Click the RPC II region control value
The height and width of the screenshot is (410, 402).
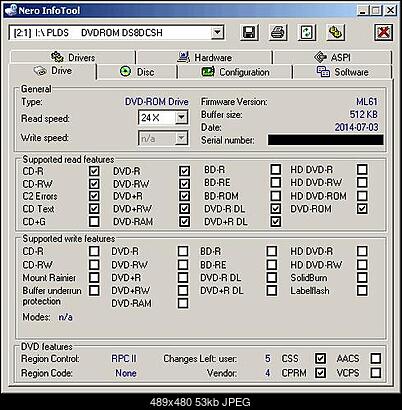(124, 359)
